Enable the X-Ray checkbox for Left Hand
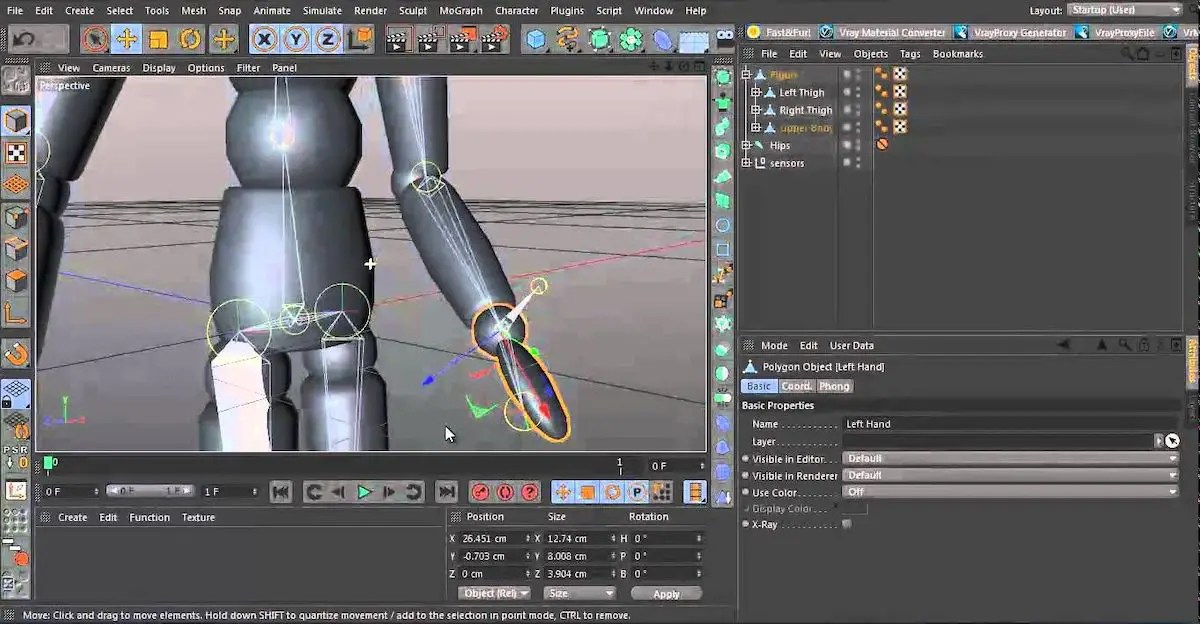Image resolution: width=1200 pixels, height=624 pixels. (845, 524)
